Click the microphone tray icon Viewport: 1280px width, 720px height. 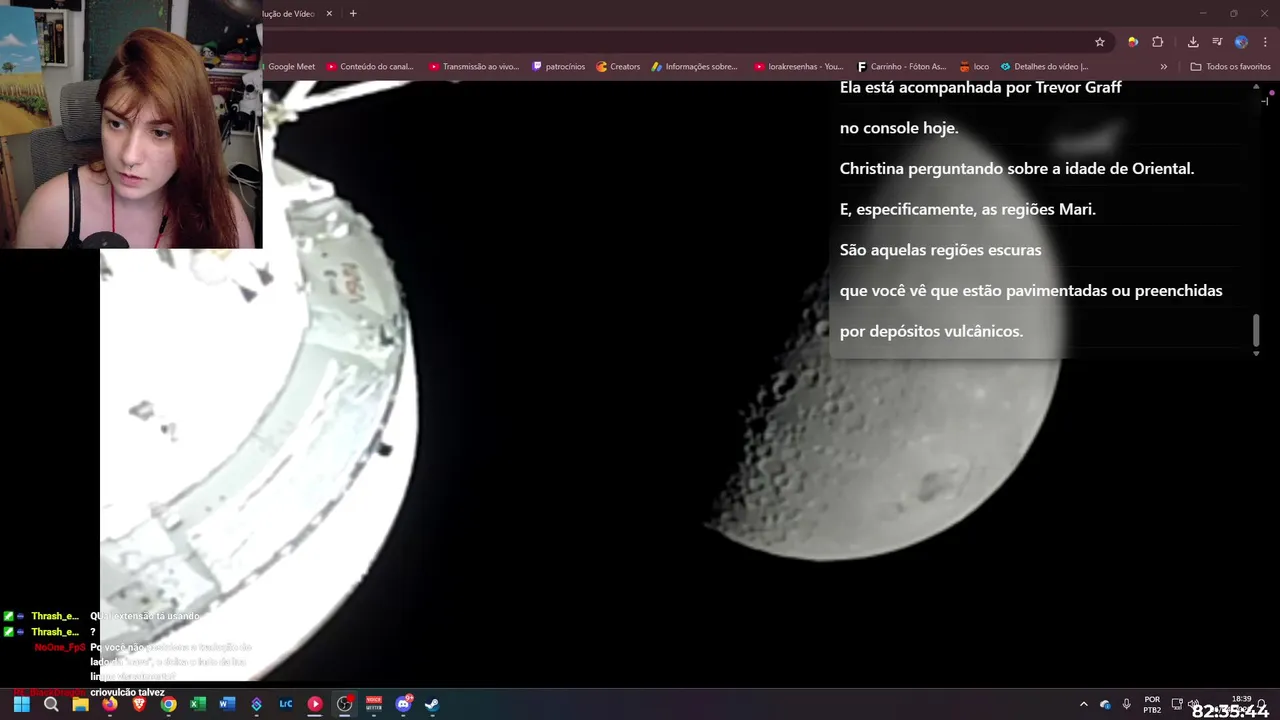(1126, 704)
